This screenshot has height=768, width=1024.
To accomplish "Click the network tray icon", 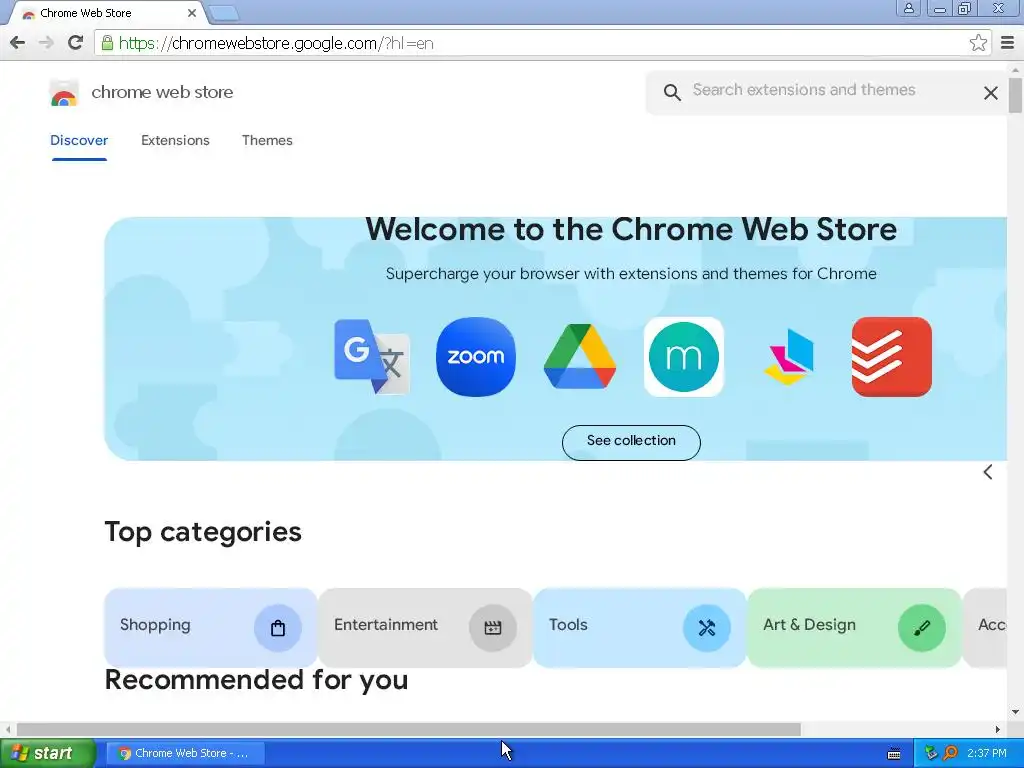I will 931,753.
